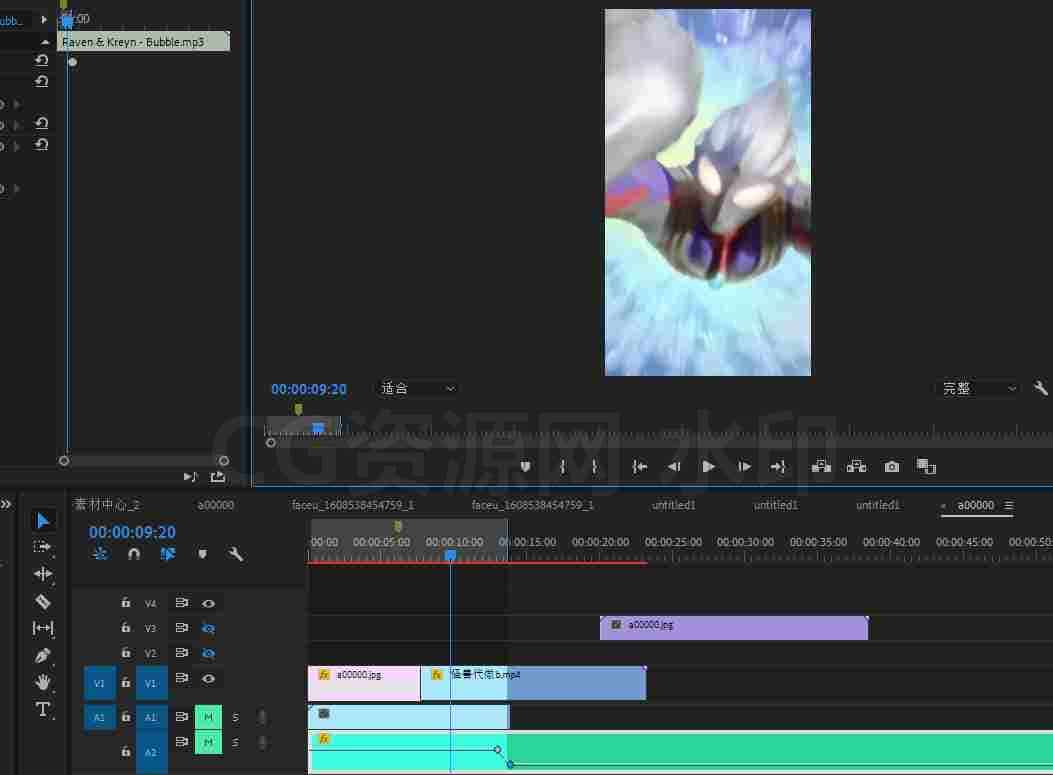This screenshot has height=775, width=1053.
Task: Pick the Ripple Edit tool
Action: click(42, 574)
